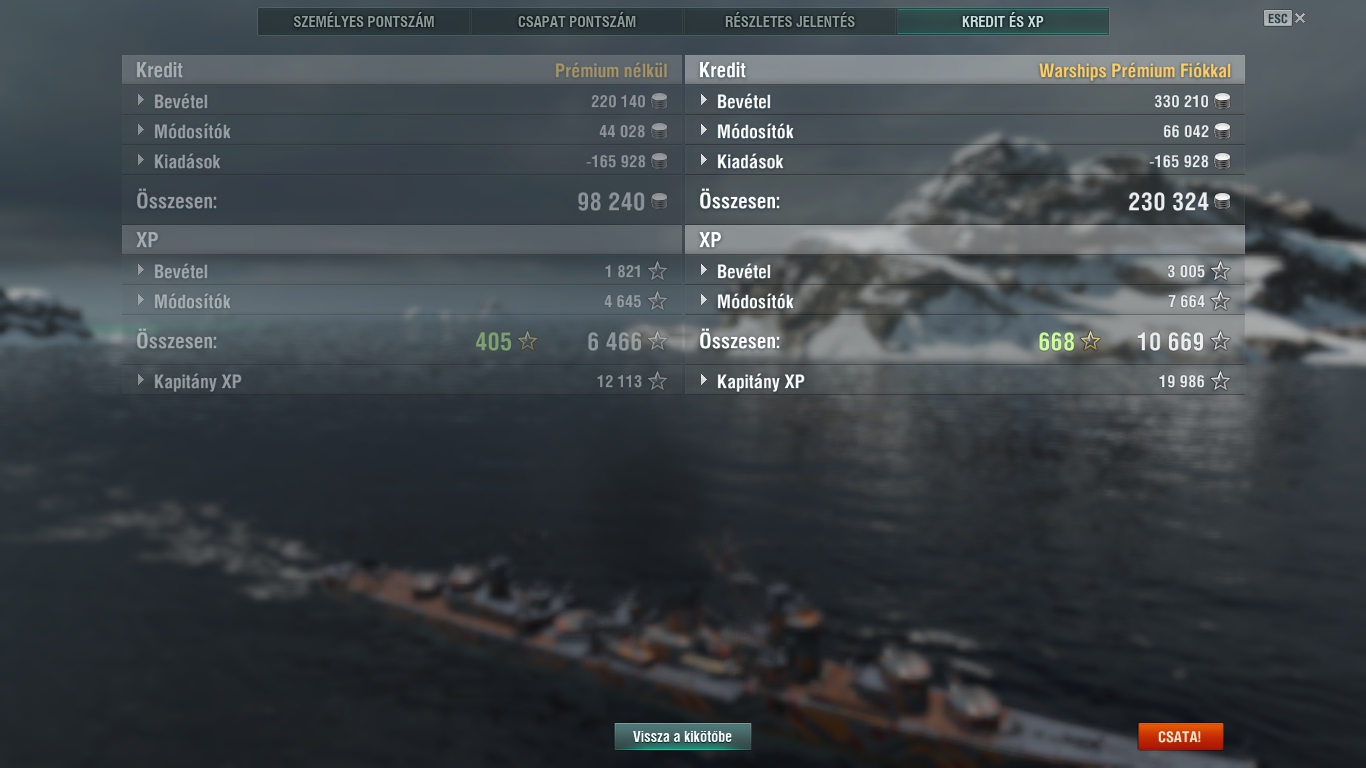Screen dimensions: 1366x768
Task: Open the Csapat Pontszám tab
Action: [x=577, y=21]
